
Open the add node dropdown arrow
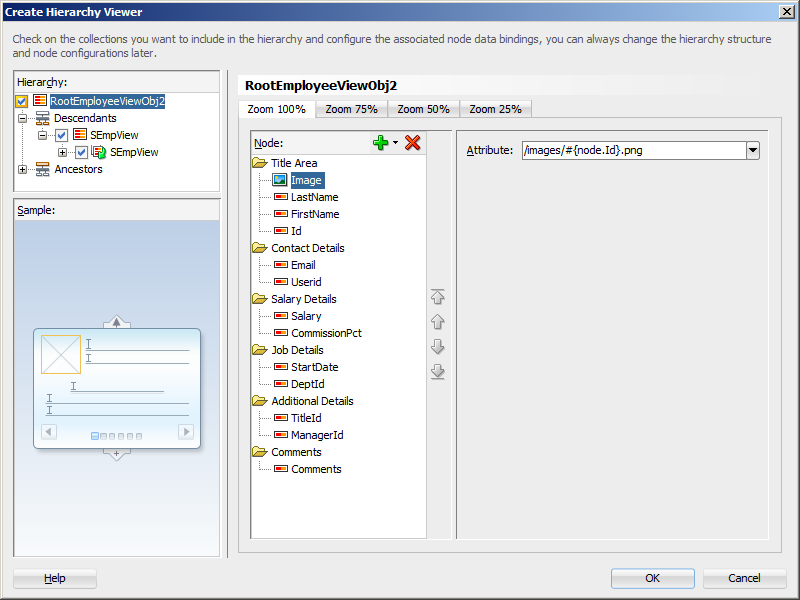pos(395,143)
